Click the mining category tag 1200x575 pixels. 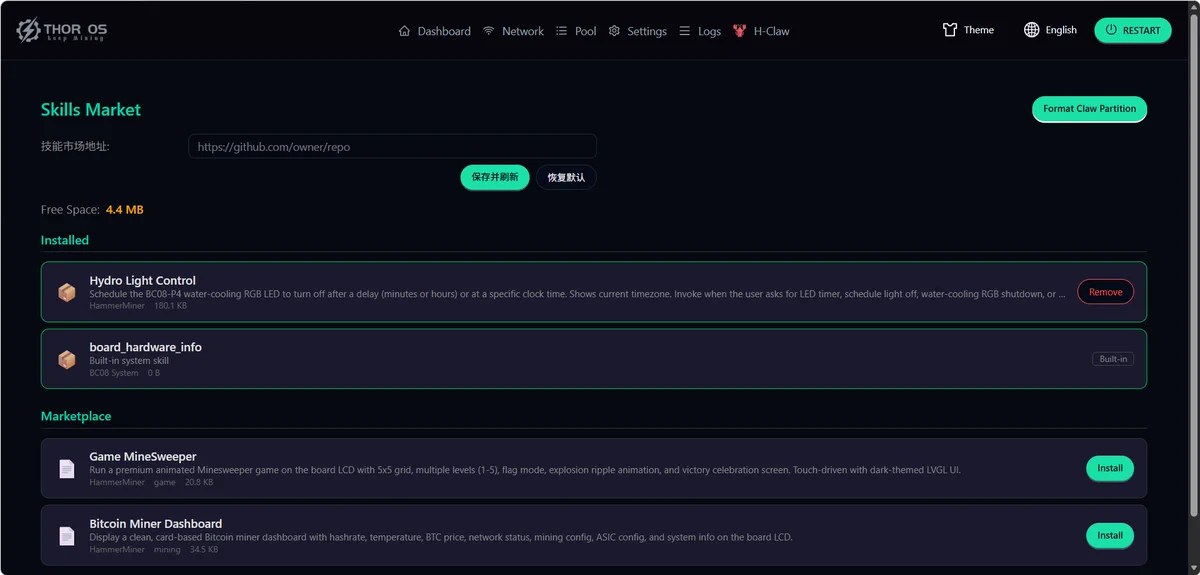pos(167,549)
